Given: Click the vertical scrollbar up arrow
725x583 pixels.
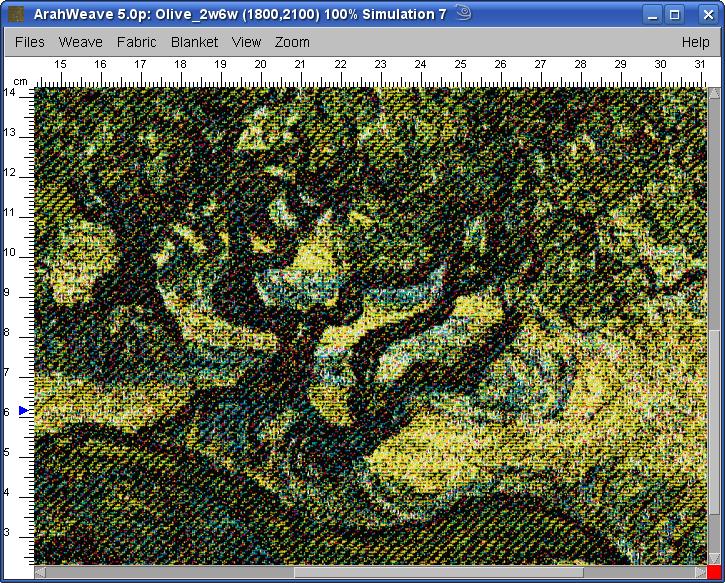Looking at the screenshot, I should pyautogui.click(x=714, y=94).
